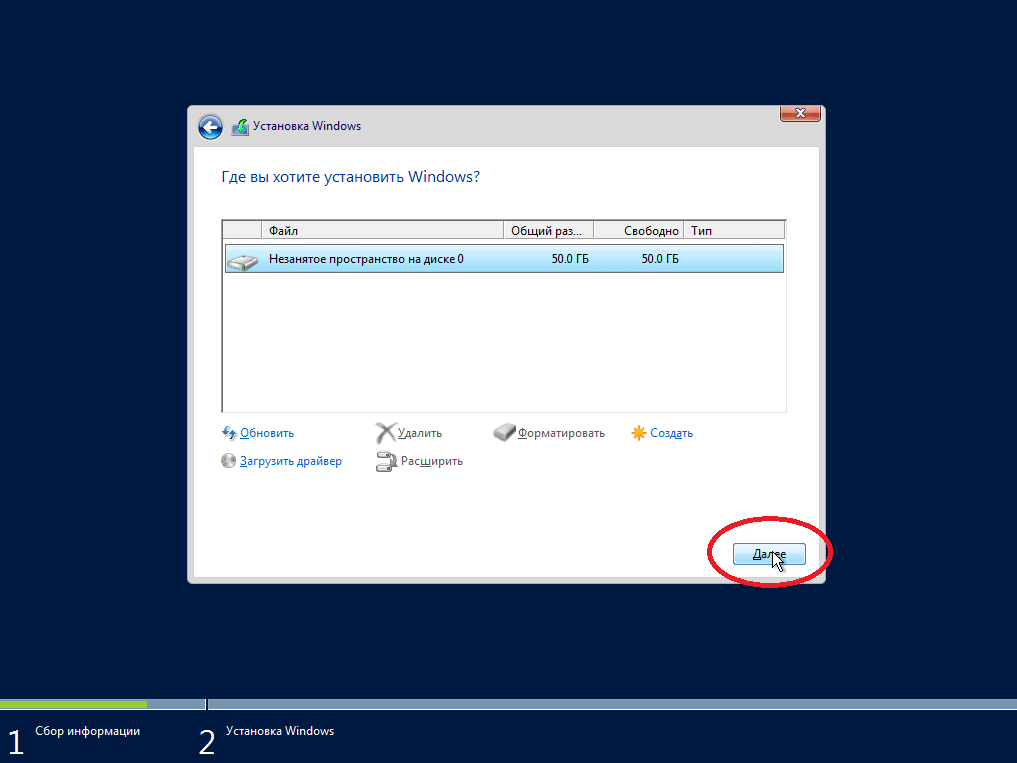This screenshot has width=1017, height=763.
Task: Sort by the Файл column header
Action: tap(382, 231)
